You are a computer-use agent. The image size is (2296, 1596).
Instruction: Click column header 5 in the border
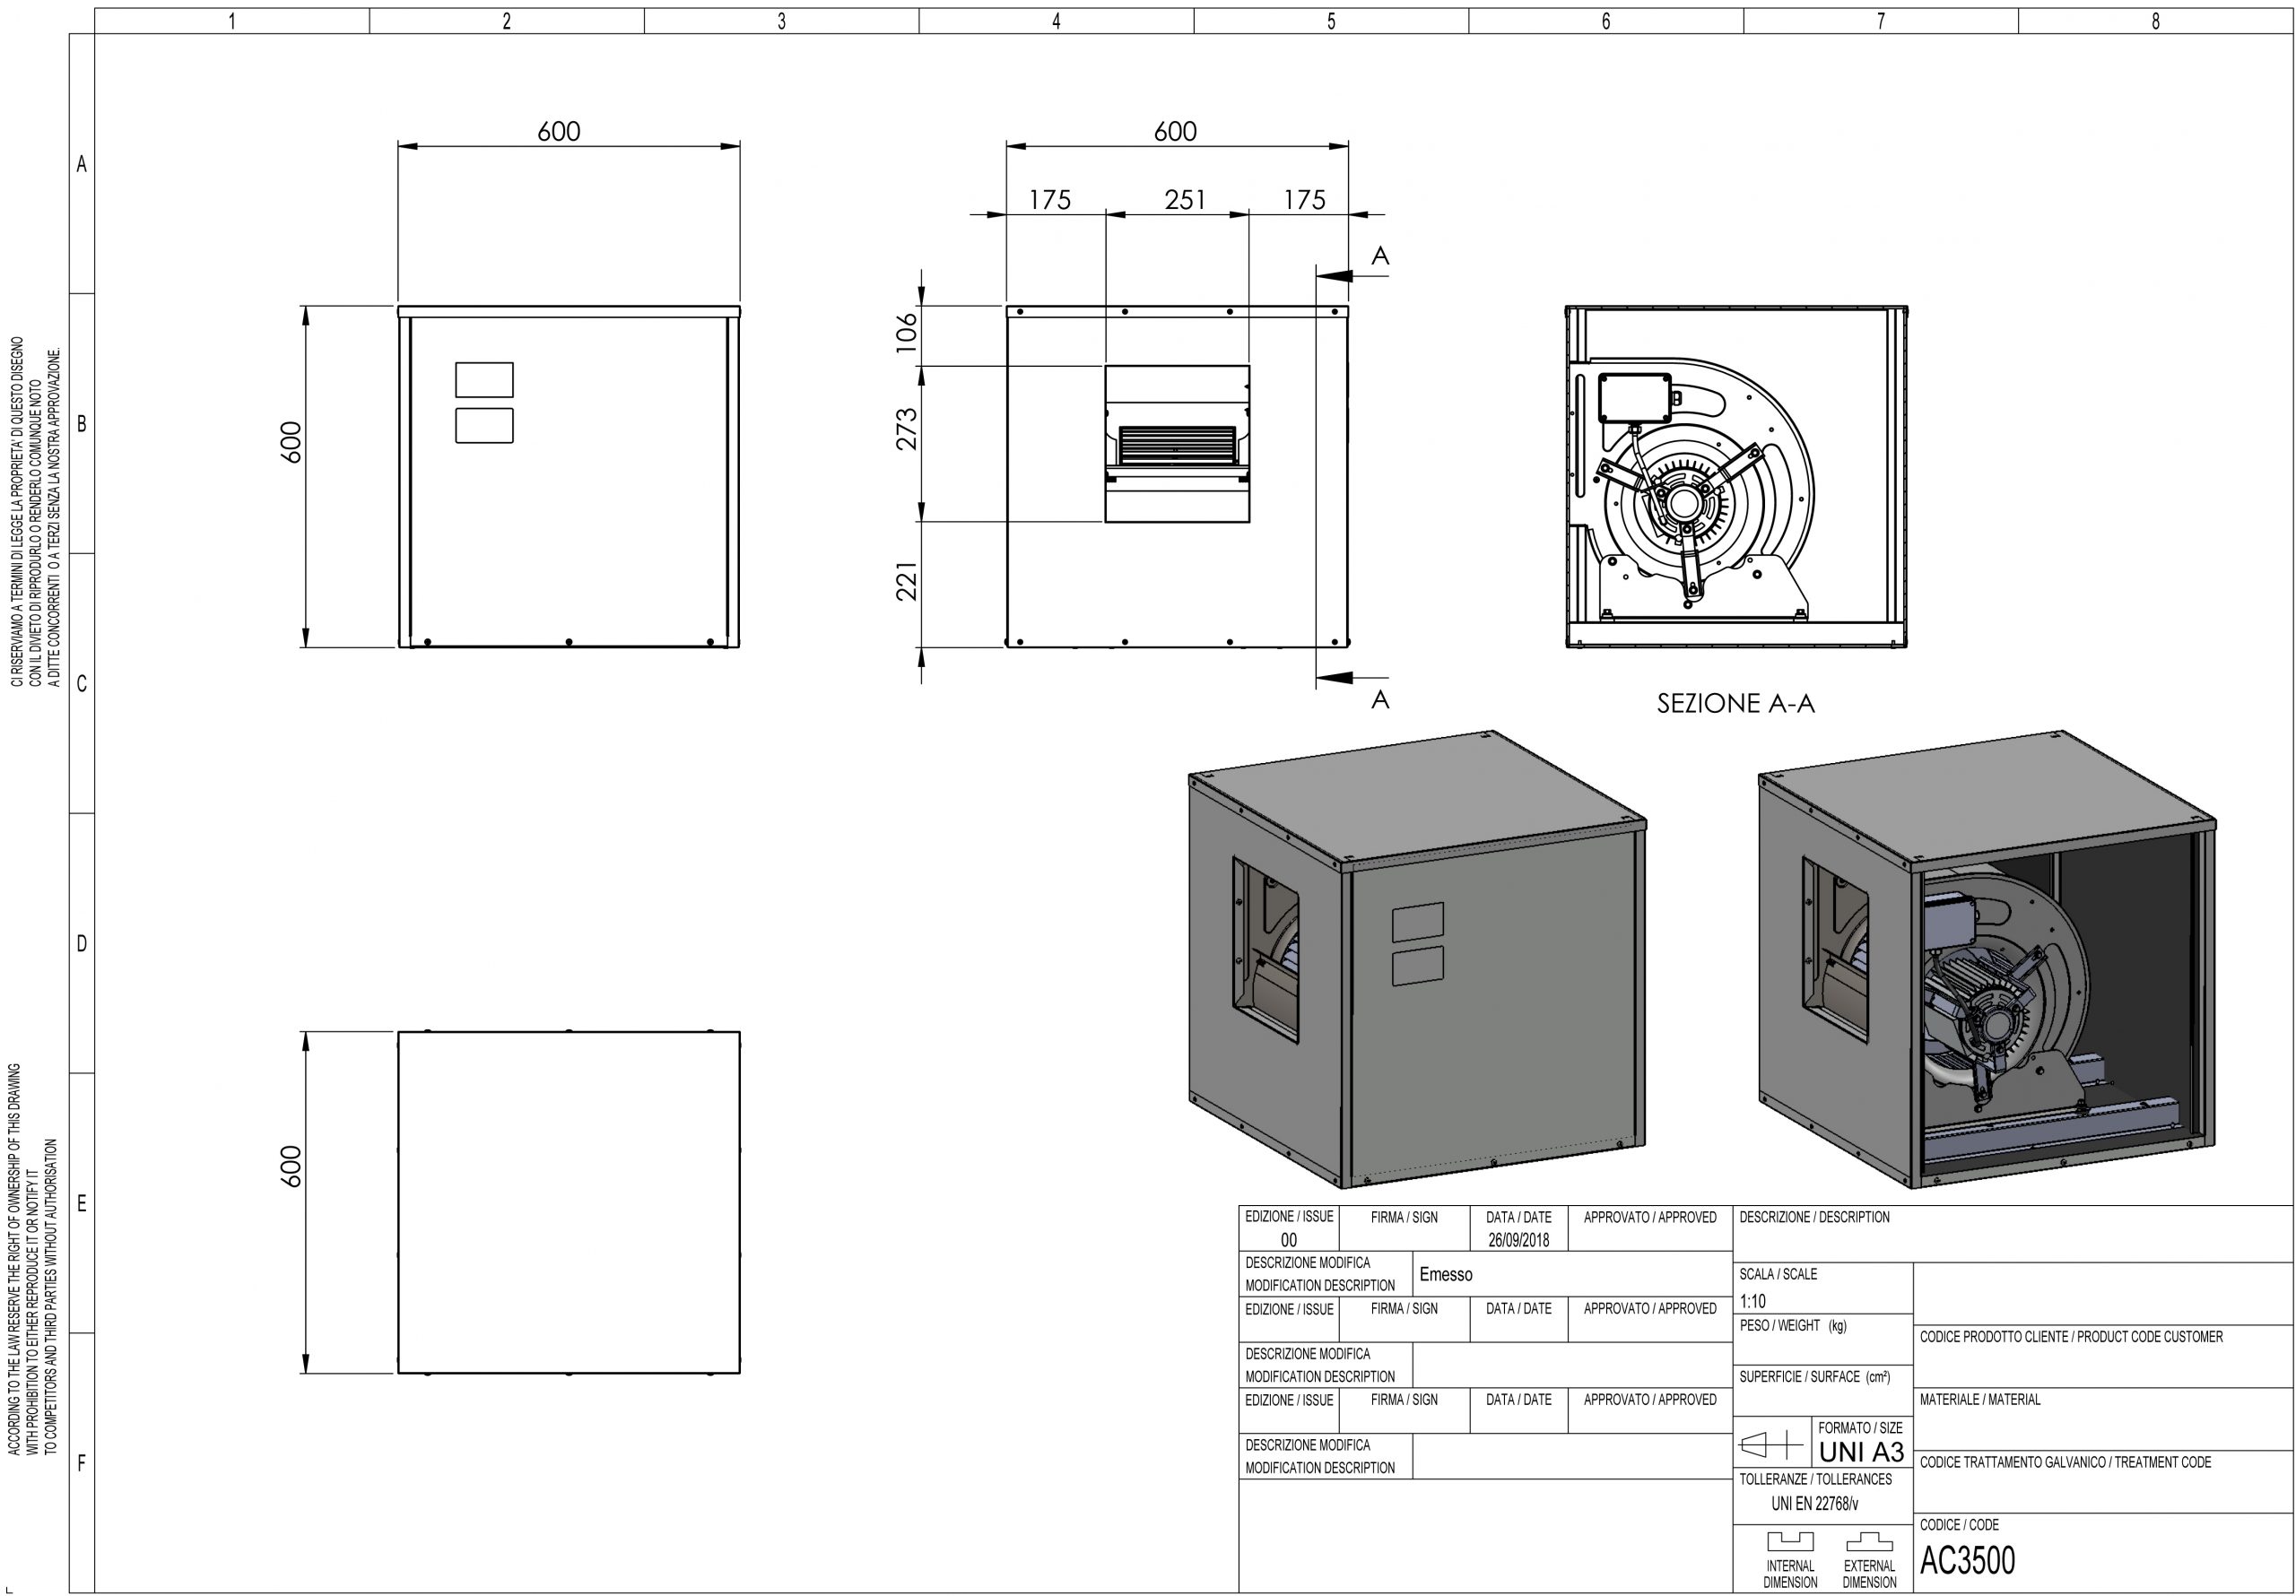1331,21
